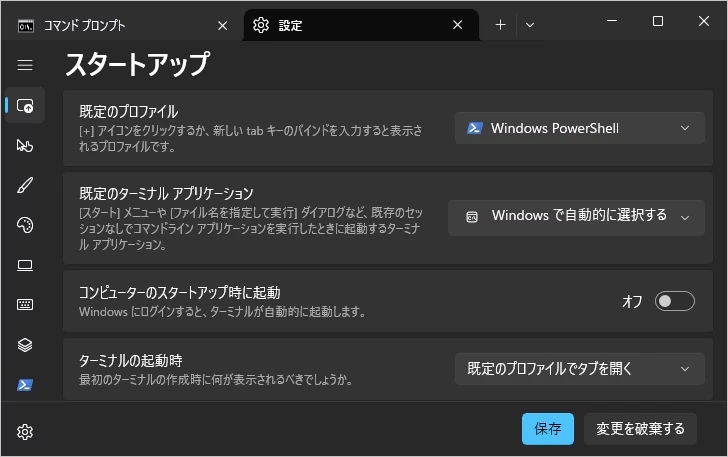
Task: Click the ターミナルの起動時 setting label
Action: 130,360
